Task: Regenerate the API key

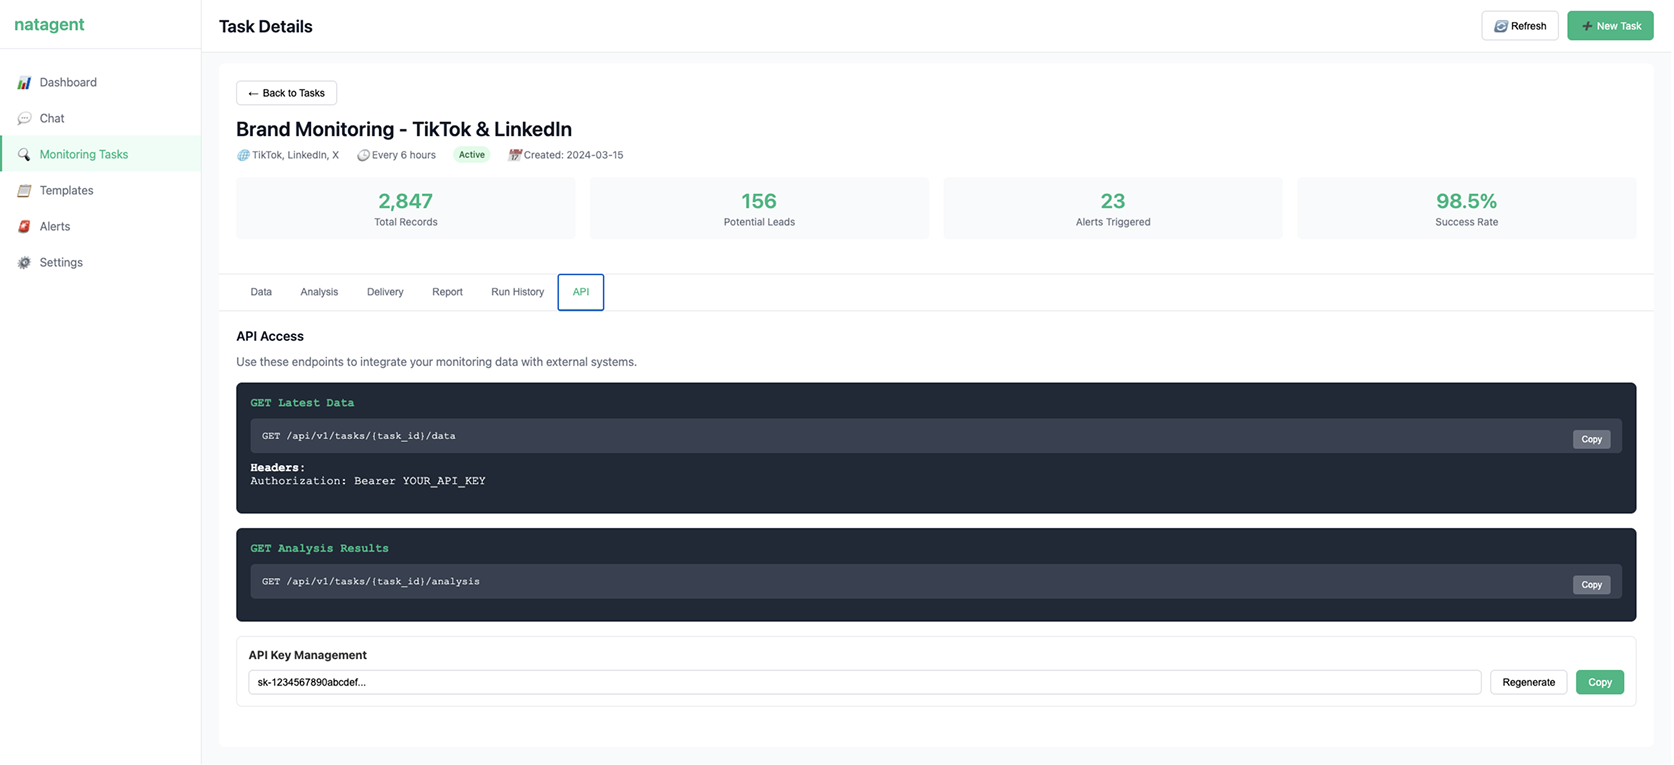Action: pyautogui.click(x=1527, y=682)
